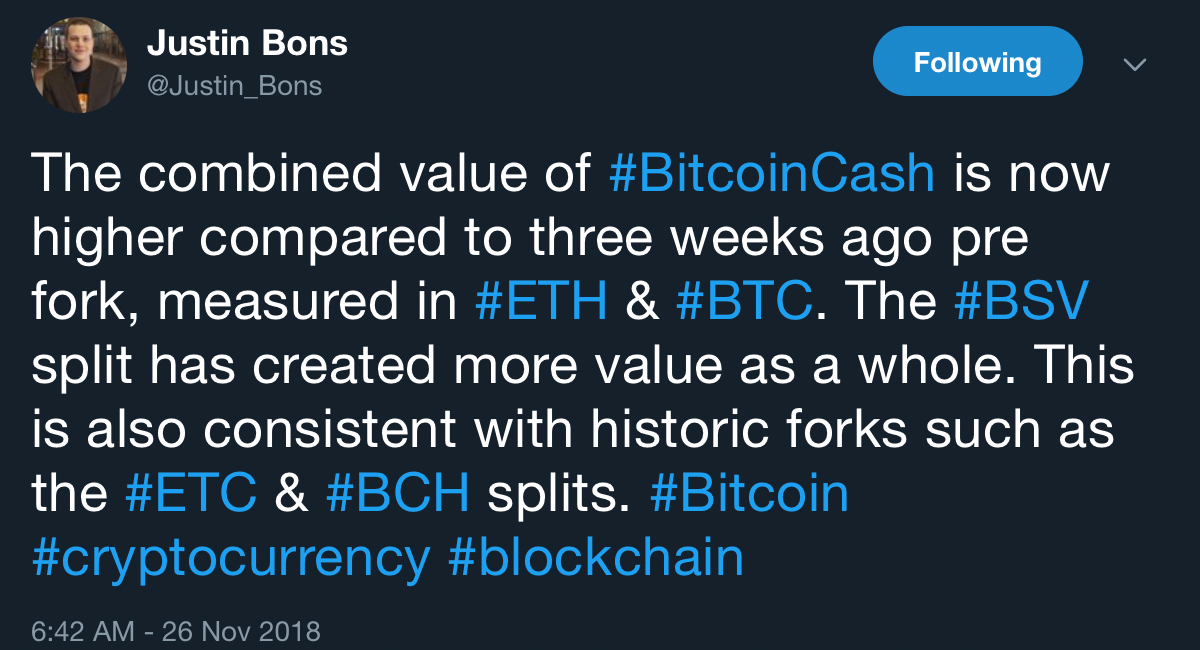Toggle the Following button

point(977,62)
